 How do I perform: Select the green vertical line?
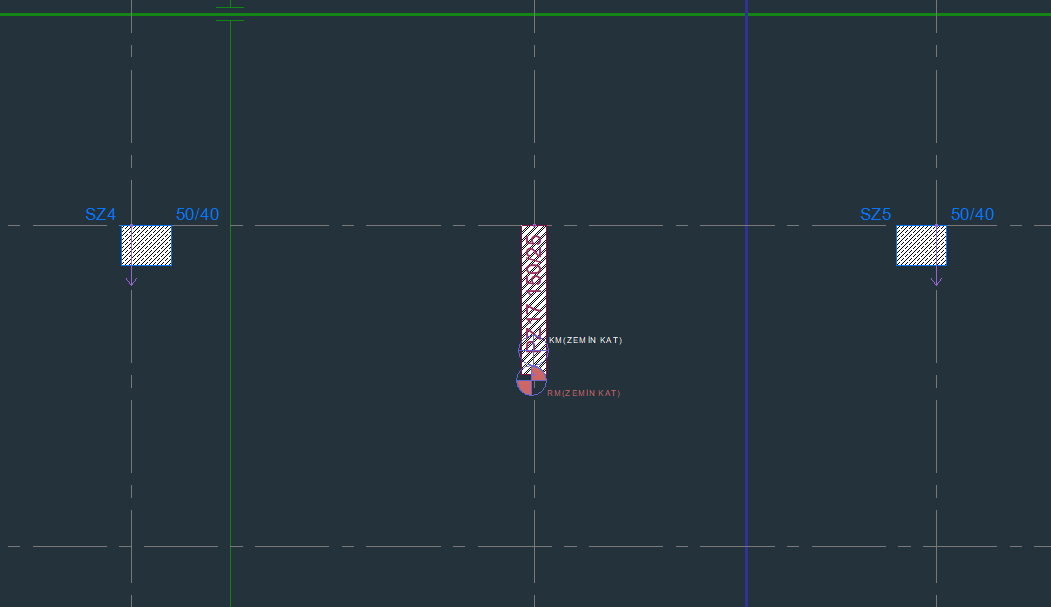[230, 450]
